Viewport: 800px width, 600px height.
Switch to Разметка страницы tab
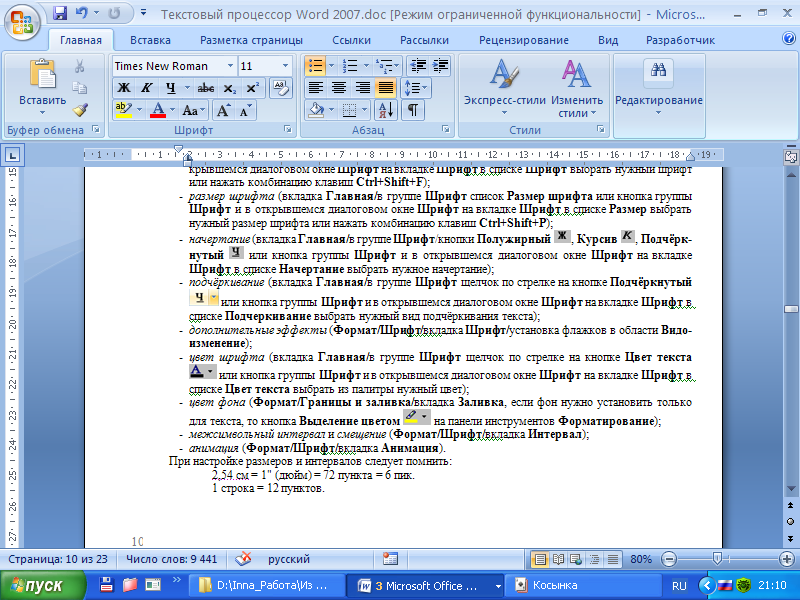251,40
